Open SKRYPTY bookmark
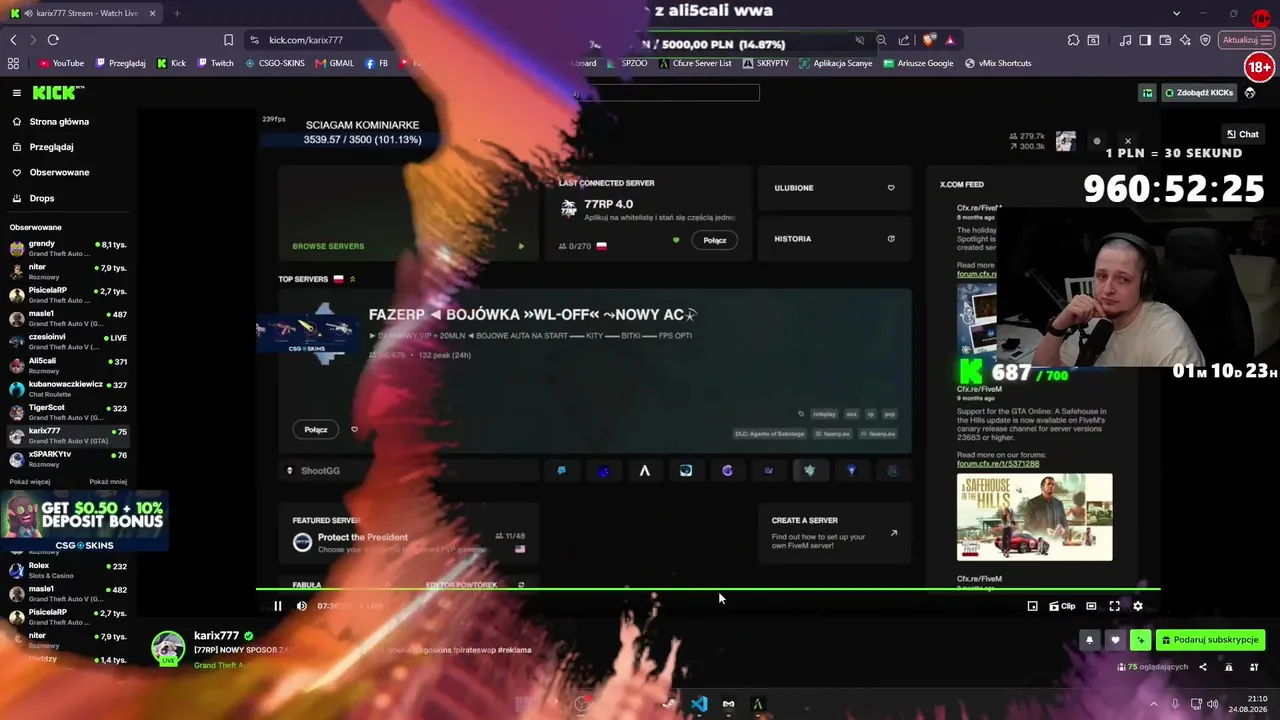Image resolution: width=1280 pixels, height=720 pixels. [766, 63]
